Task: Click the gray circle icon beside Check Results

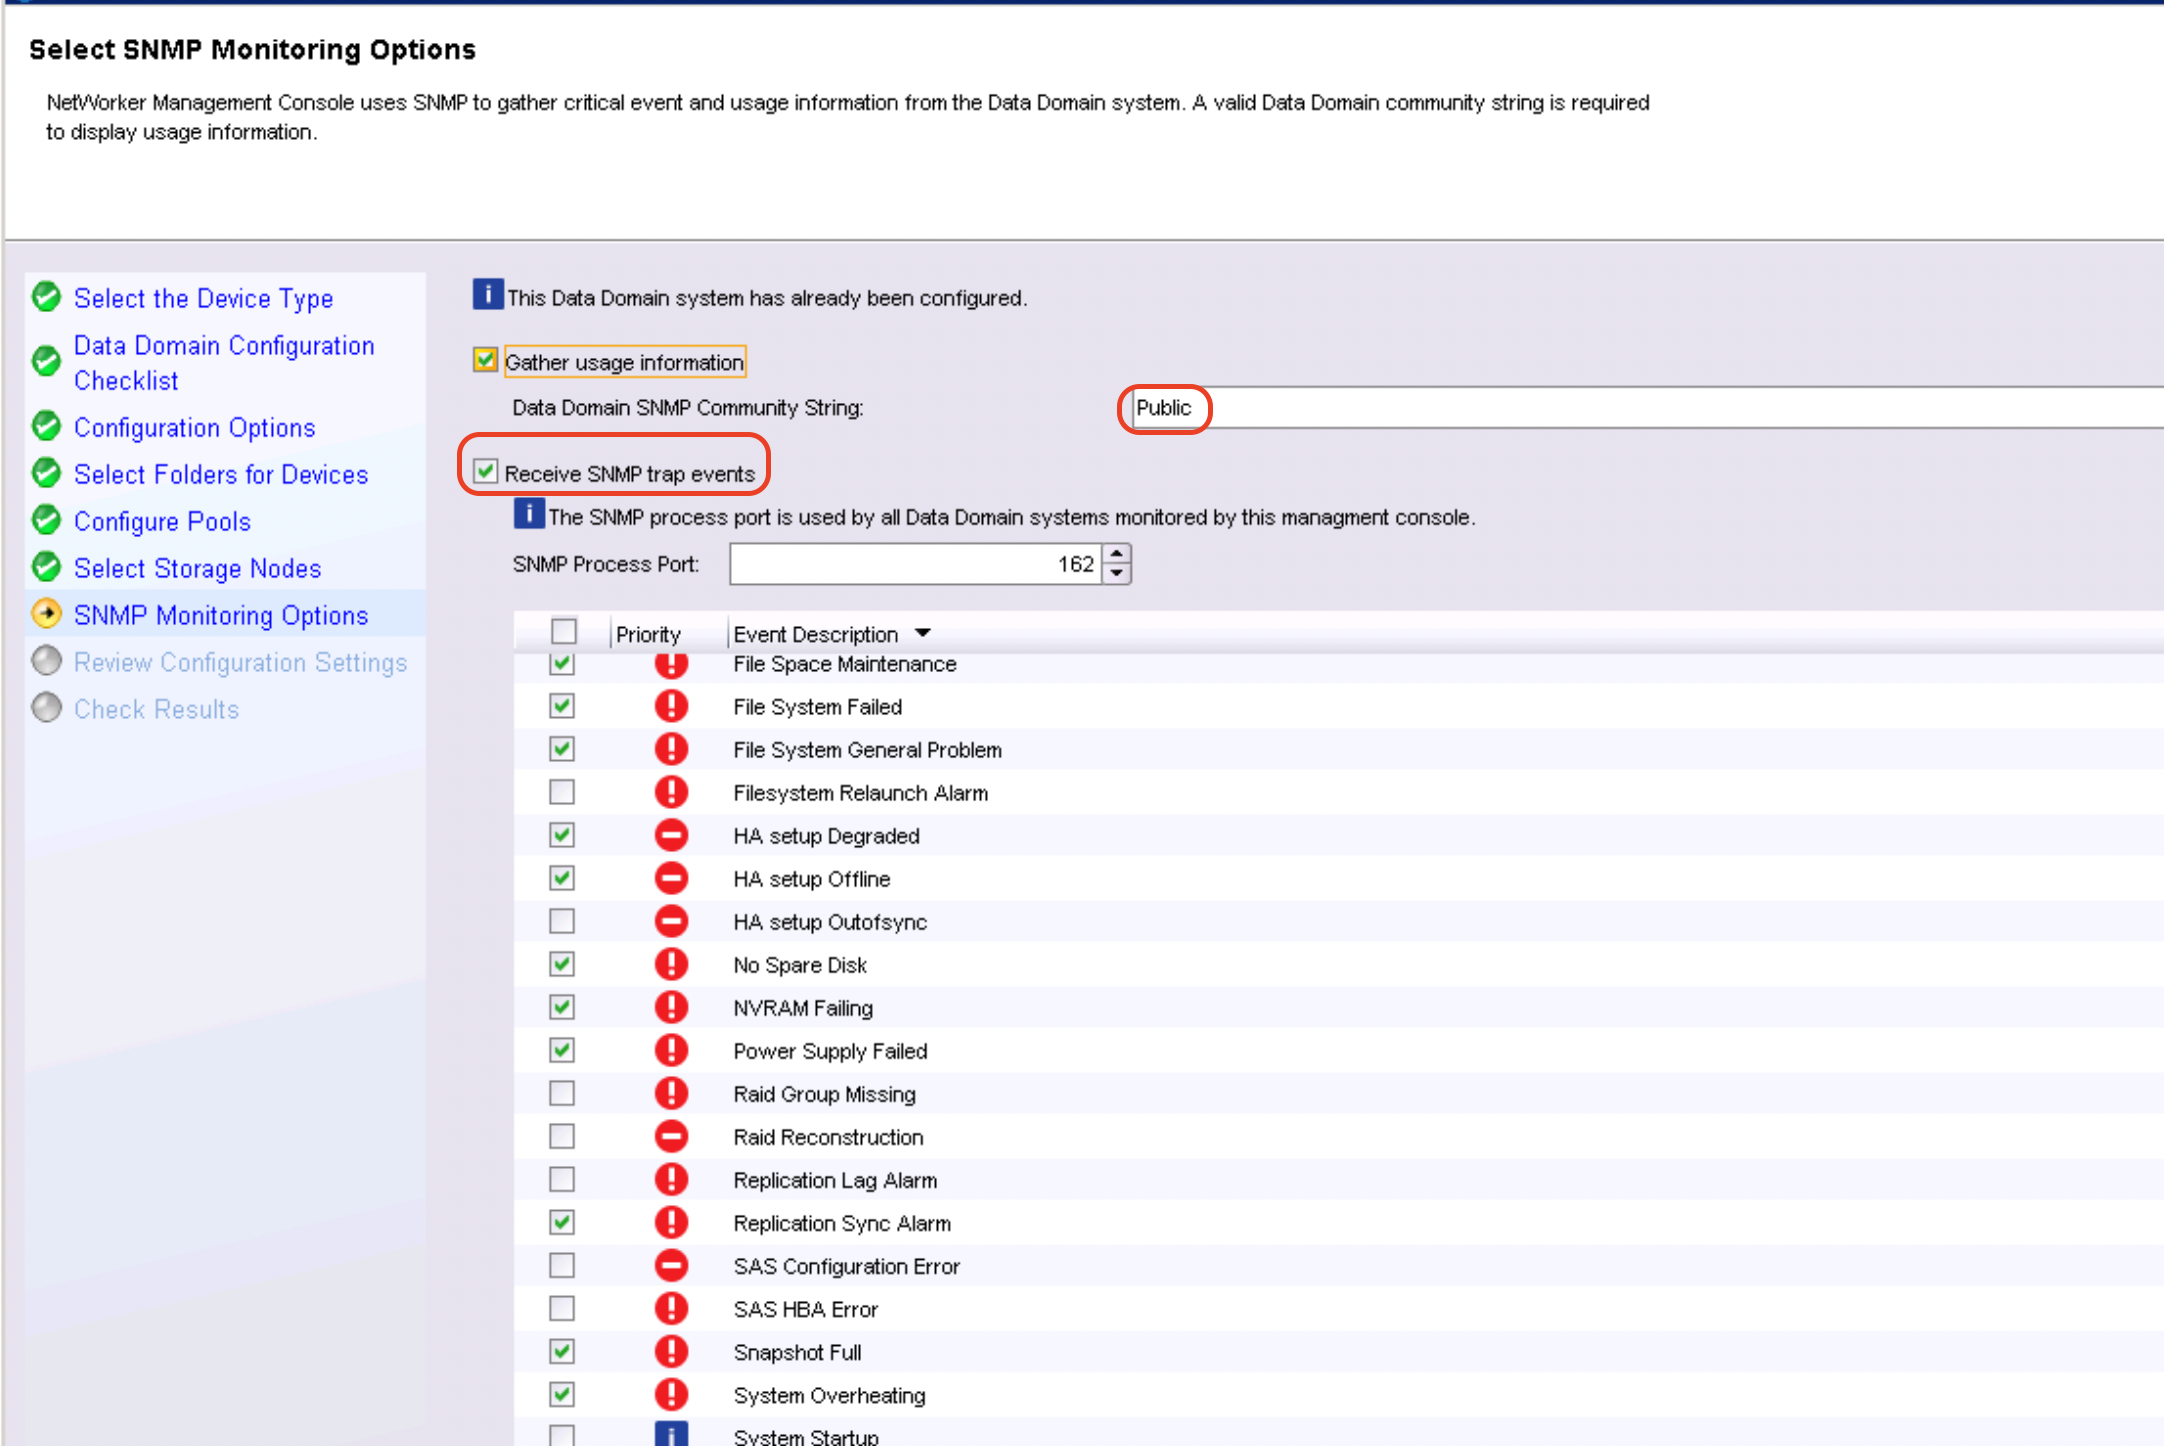Action: click(x=46, y=707)
